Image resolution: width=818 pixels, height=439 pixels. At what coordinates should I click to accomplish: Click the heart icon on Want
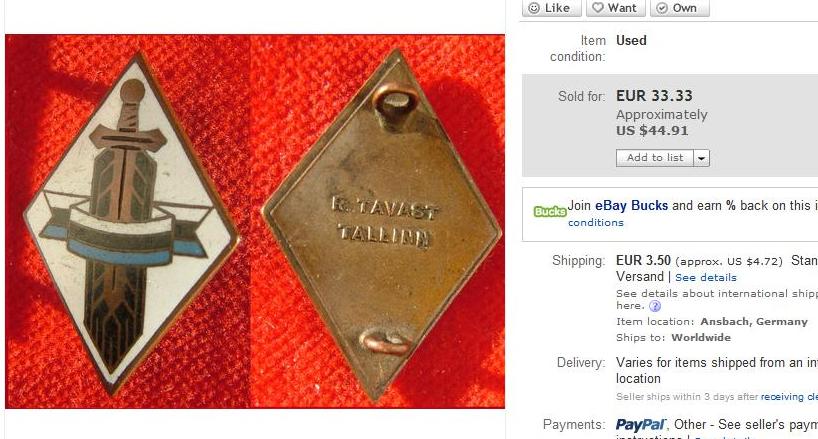coord(598,8)
